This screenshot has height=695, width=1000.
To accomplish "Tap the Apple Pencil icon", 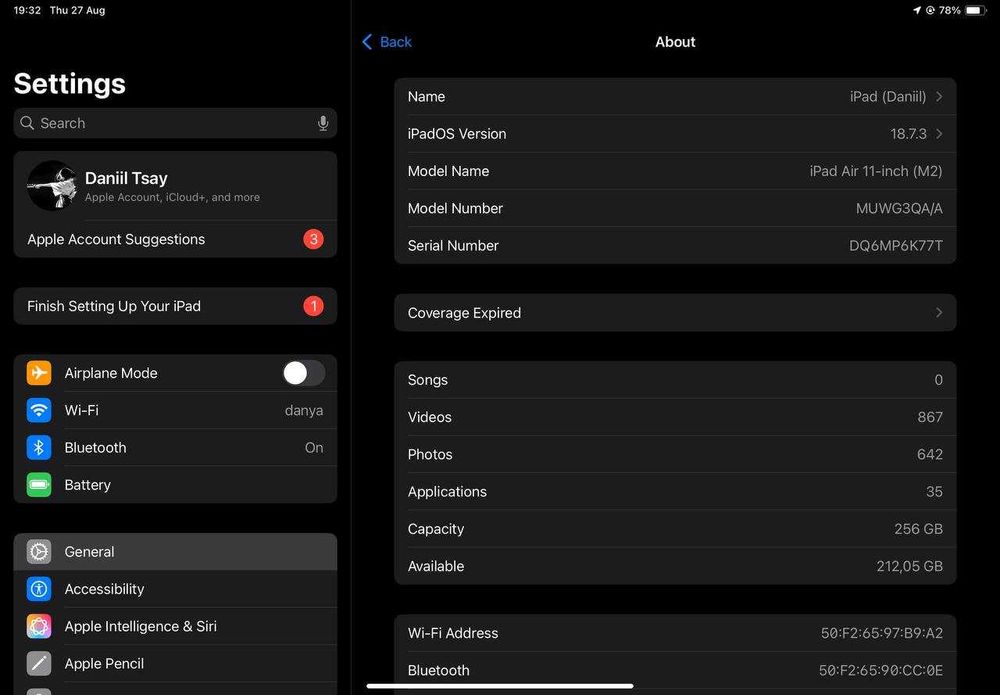I will [x=39, y=664].
